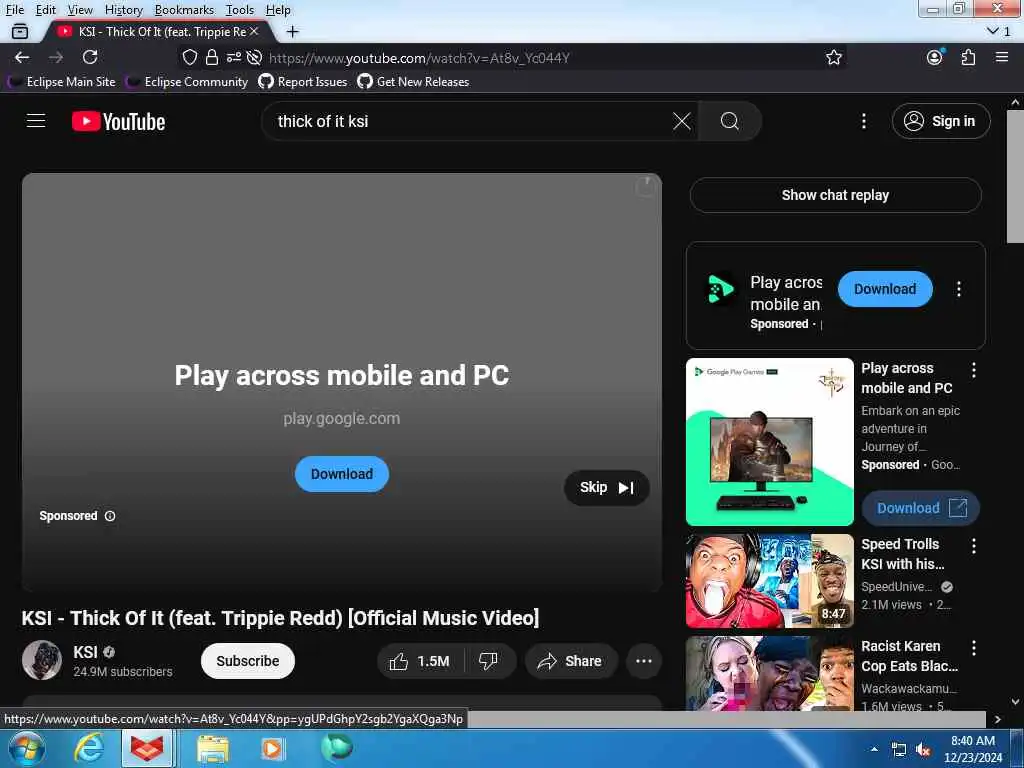Open YouTube settings three-dot menu
Screen dimensions: 1024x768
pyautogui.click(x=864, y=121)
